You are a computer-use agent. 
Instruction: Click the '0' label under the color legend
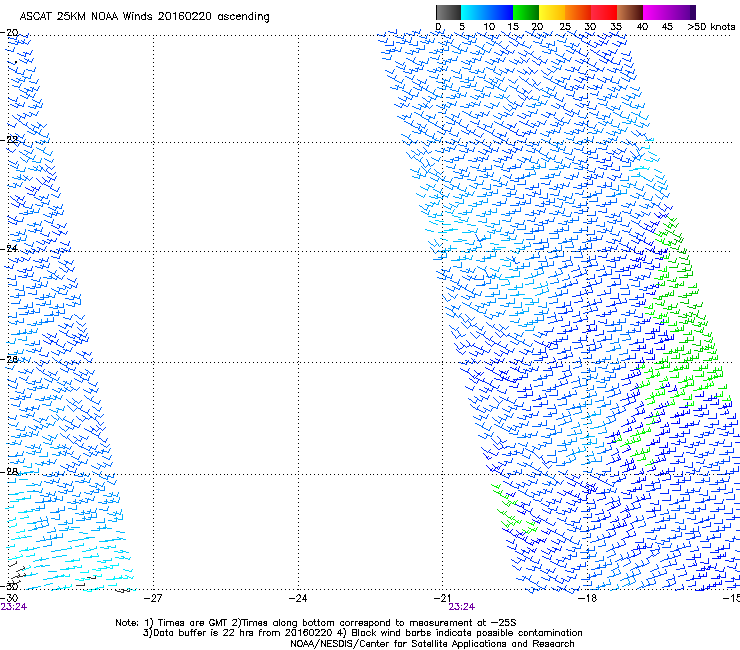point(438,26)
